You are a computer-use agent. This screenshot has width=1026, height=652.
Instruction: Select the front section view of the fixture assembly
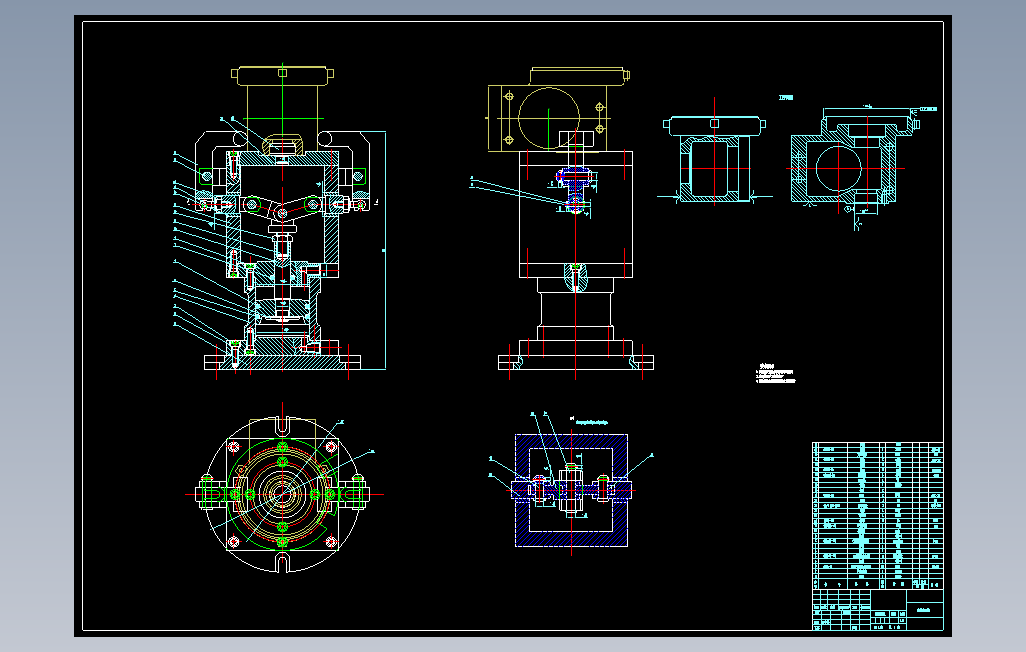281,221
